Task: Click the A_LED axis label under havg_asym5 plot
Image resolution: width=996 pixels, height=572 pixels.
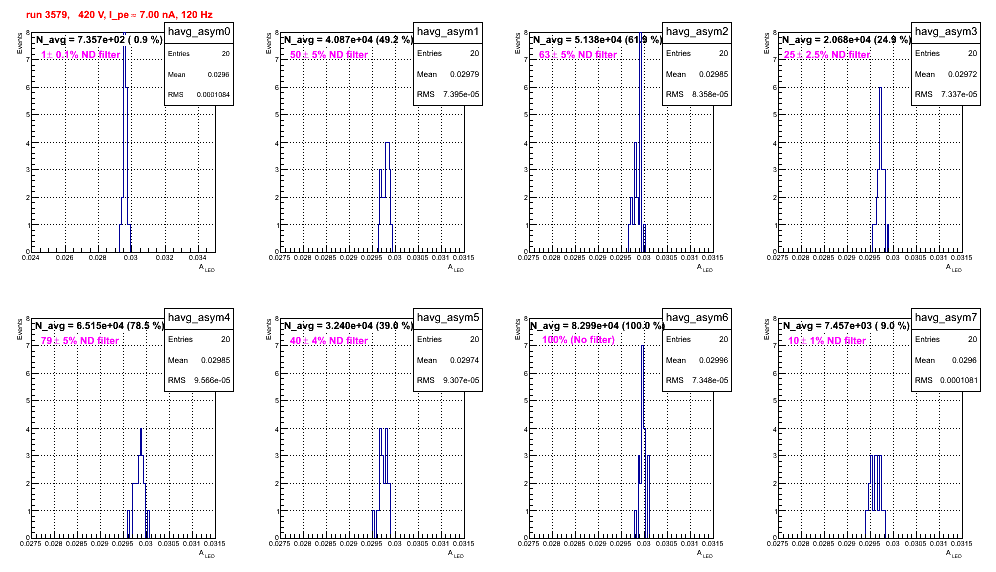Action: pyautogui.click(x=455, y=554)
